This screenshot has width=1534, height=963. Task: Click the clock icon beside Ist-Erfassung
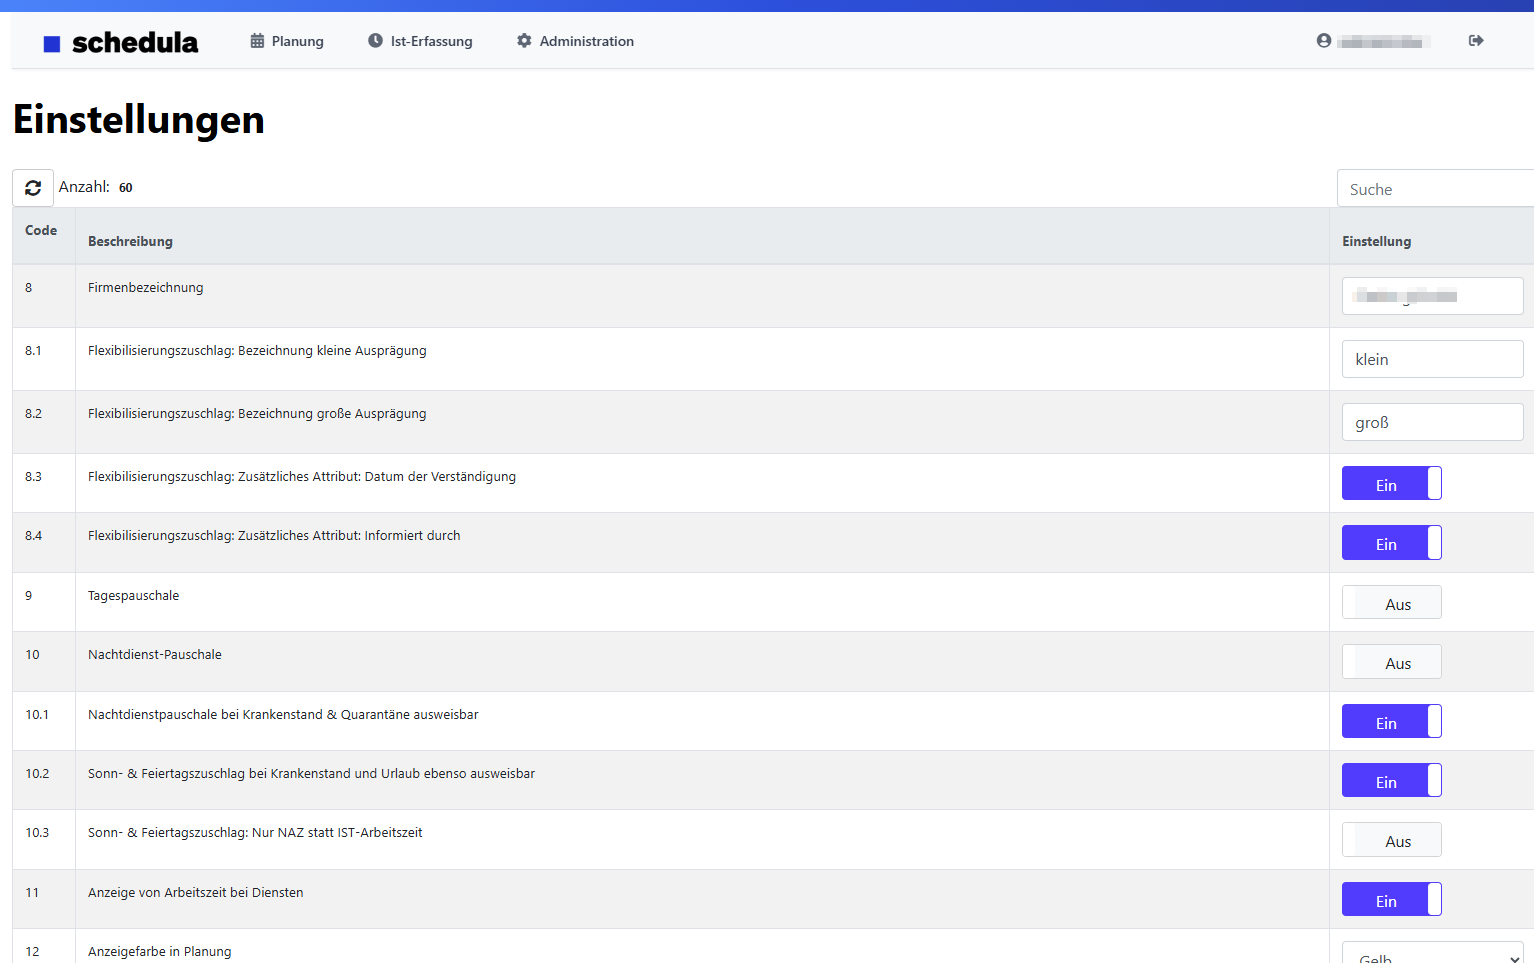click(375, 41)
